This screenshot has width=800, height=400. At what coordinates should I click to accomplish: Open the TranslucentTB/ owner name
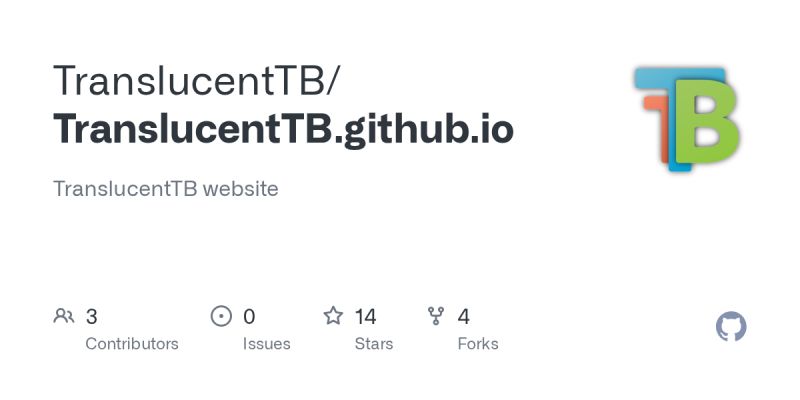[x=195, y=81]
